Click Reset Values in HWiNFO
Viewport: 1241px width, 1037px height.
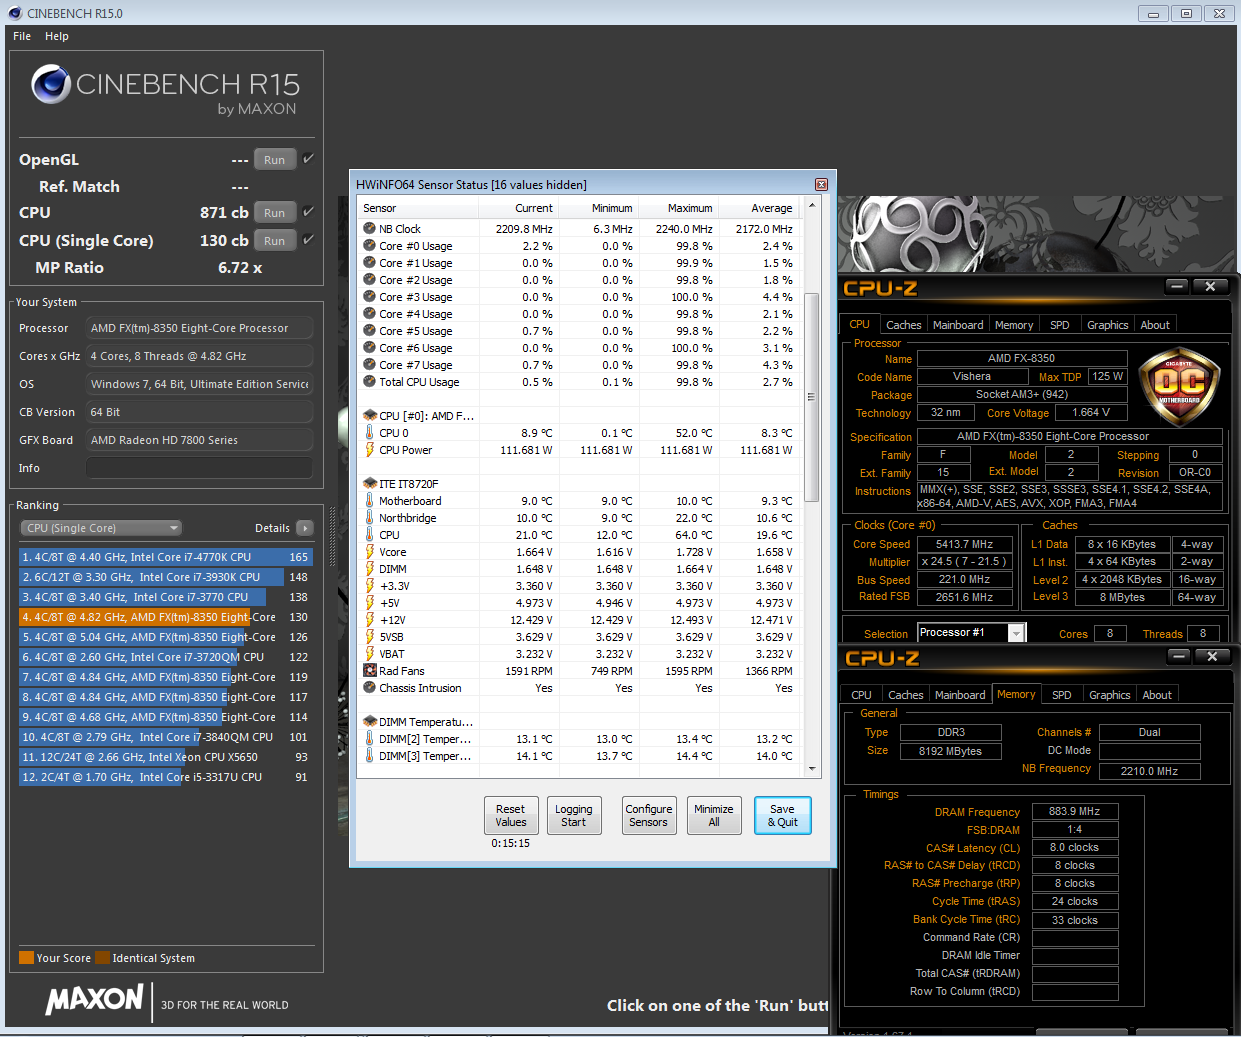coord(511,816)
